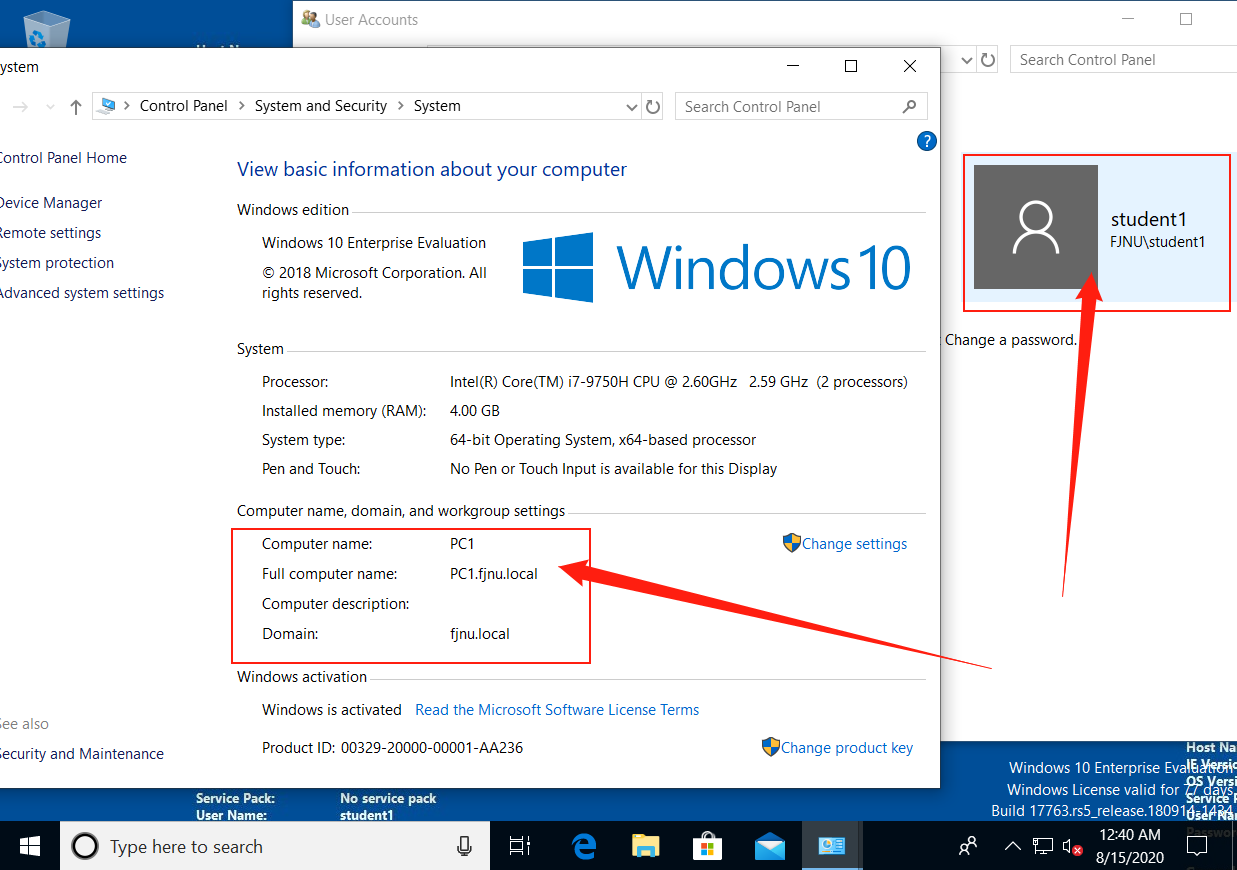Screen dimensions: 1237x870
Task: Open Advanced system settings link
Action: click(x=82, y=293)
